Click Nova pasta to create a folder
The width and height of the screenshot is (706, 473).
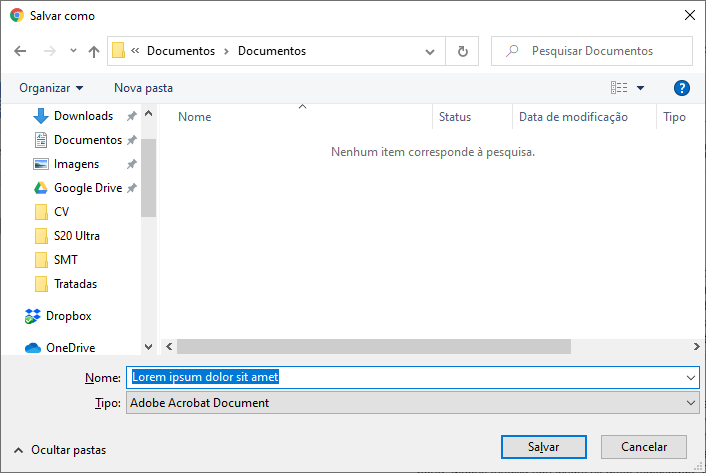pos(143,88)
